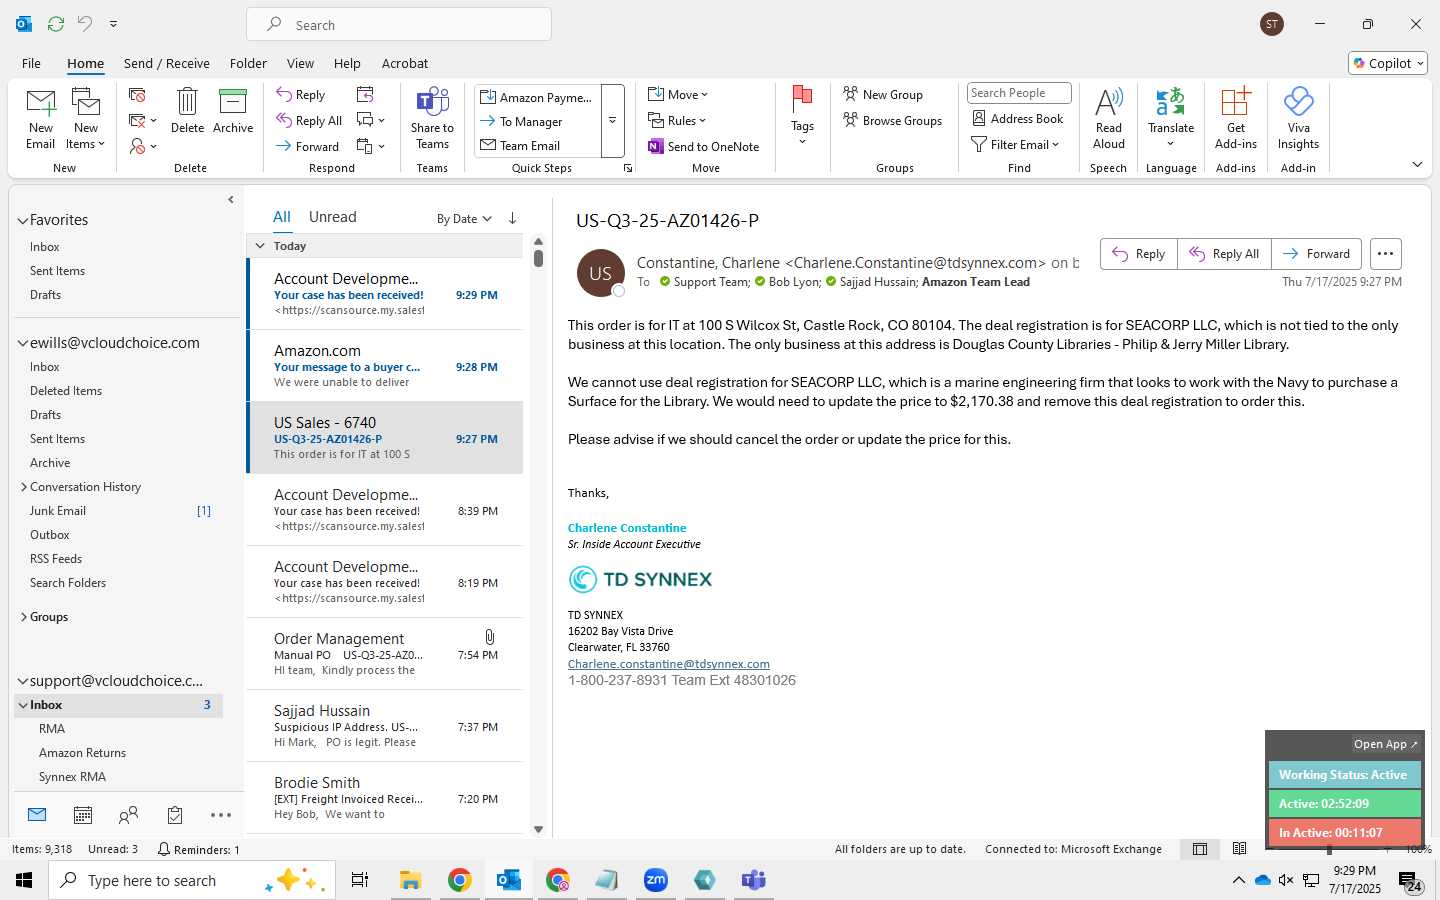The image size is (1440, 900).
Task: Open the Move dropdown
Action: pos(678,94)
